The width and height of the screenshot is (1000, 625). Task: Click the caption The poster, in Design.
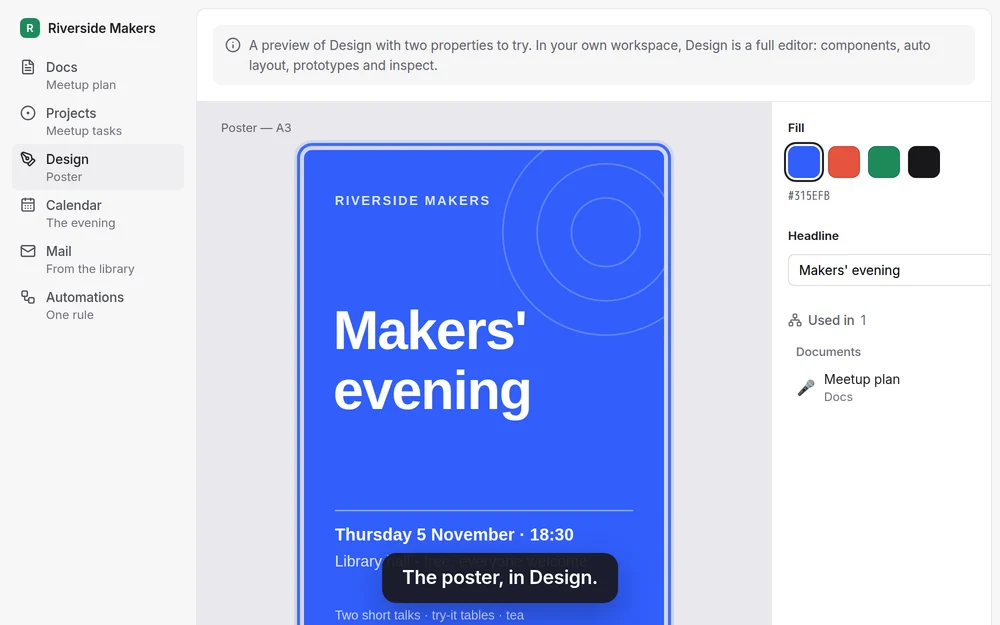(x=500, y=577)
